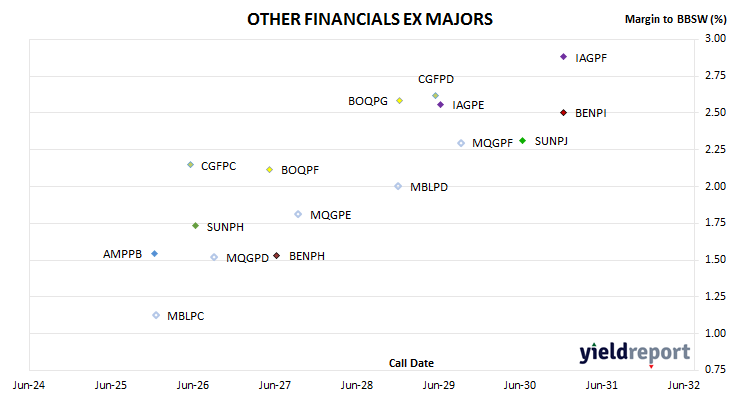Select the CGFPD data label

click(x=436, y=79)
